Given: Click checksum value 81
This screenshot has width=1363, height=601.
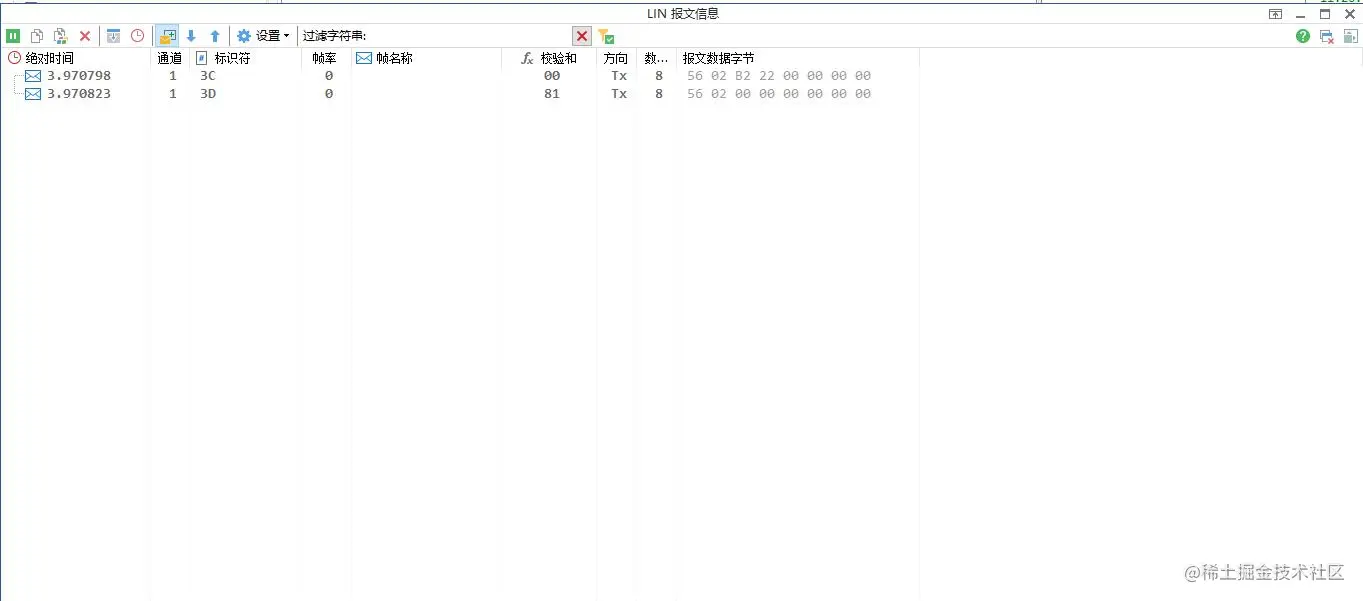Looking at the screenshot, I should pos(552,94).
